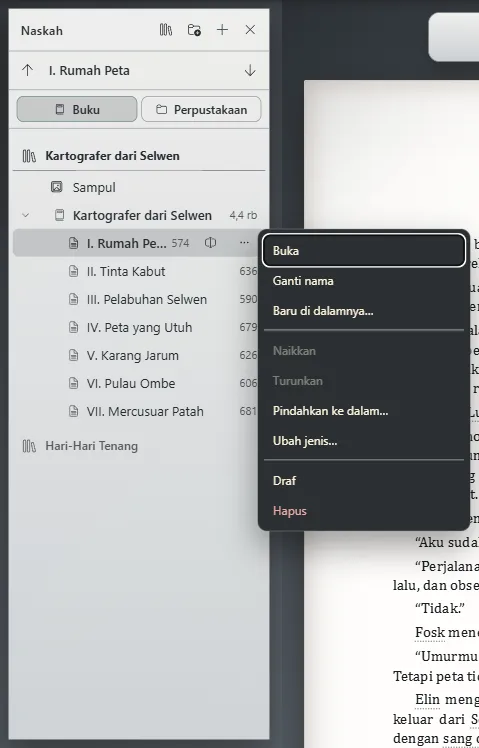
Task: Click the document icon of V. Karang Jarum
Action: tap(73, 355)
